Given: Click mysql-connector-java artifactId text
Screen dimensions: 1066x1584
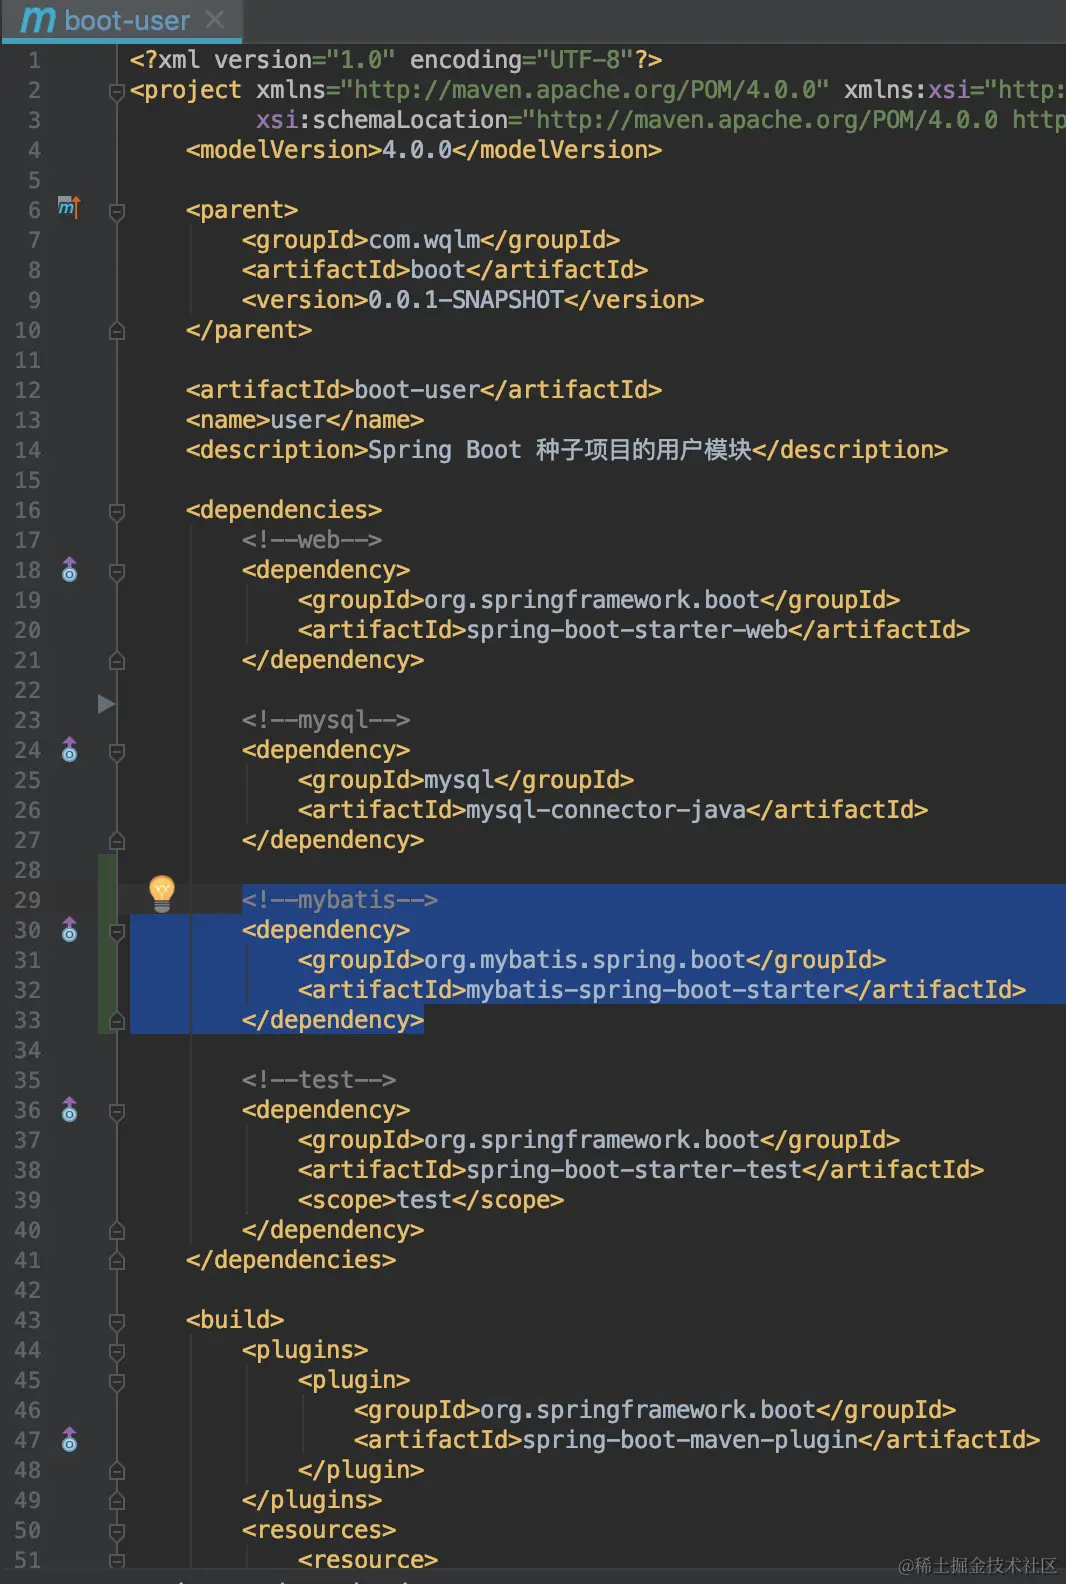Looking at the screenshot, I should coord(606,810).
